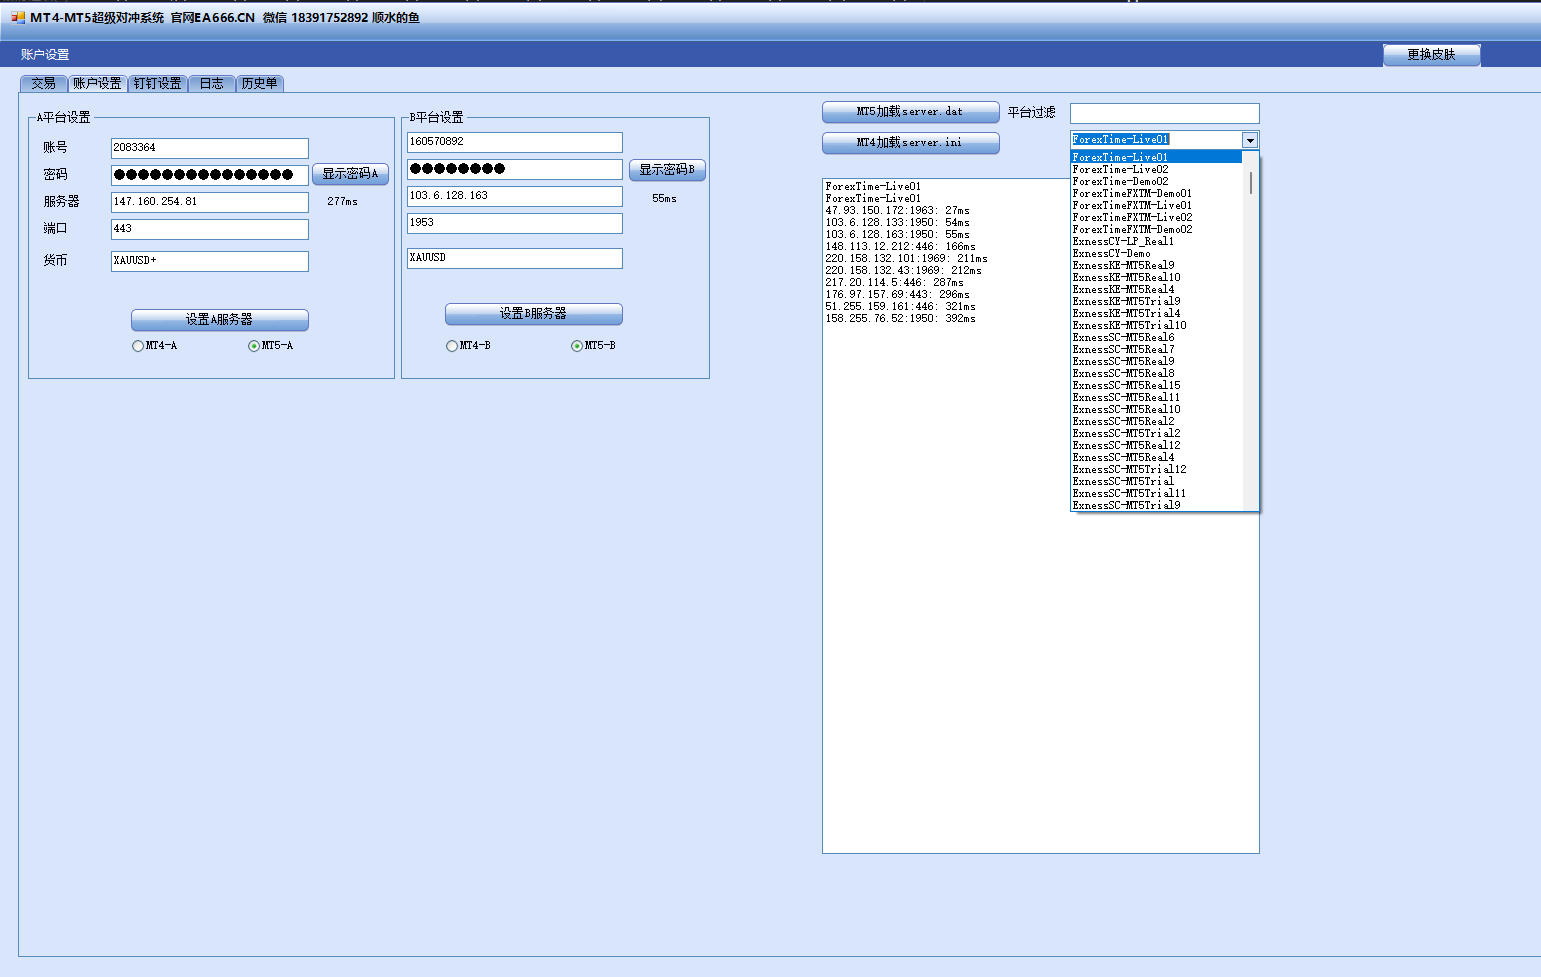Image resolution: width=1541 pixels, height=977 pixels.
Task: Choose ExnessSC-MT5Trial12 from the dropdown
Action: pyautogui.click(x=1129, y=470)
